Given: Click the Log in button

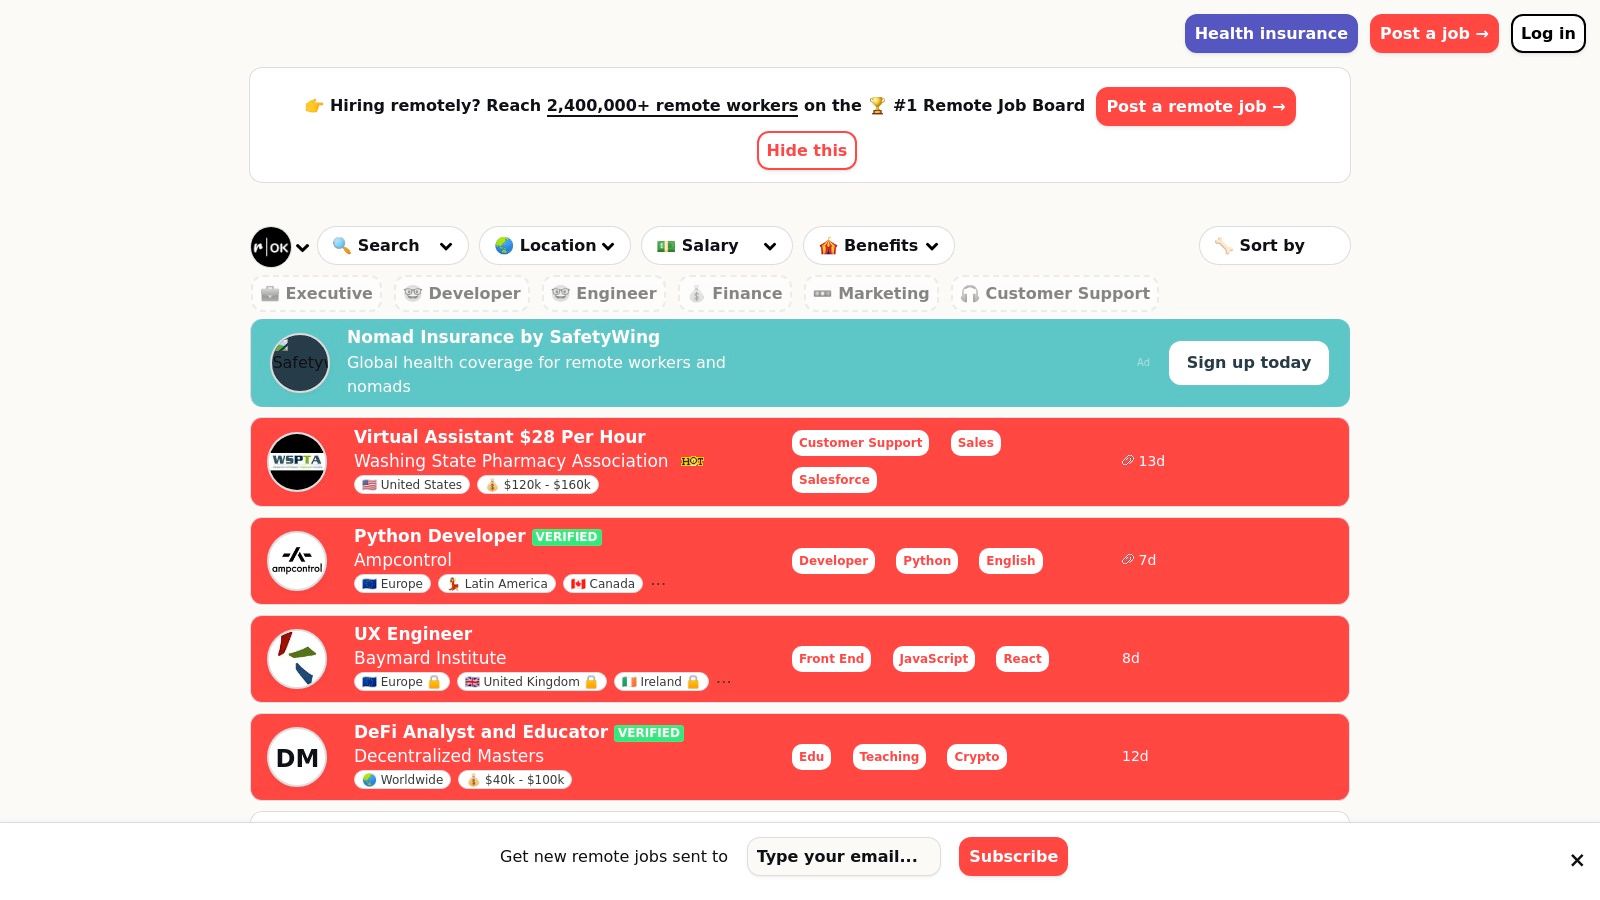Looking at the screenshot, I should (1548, 34).
